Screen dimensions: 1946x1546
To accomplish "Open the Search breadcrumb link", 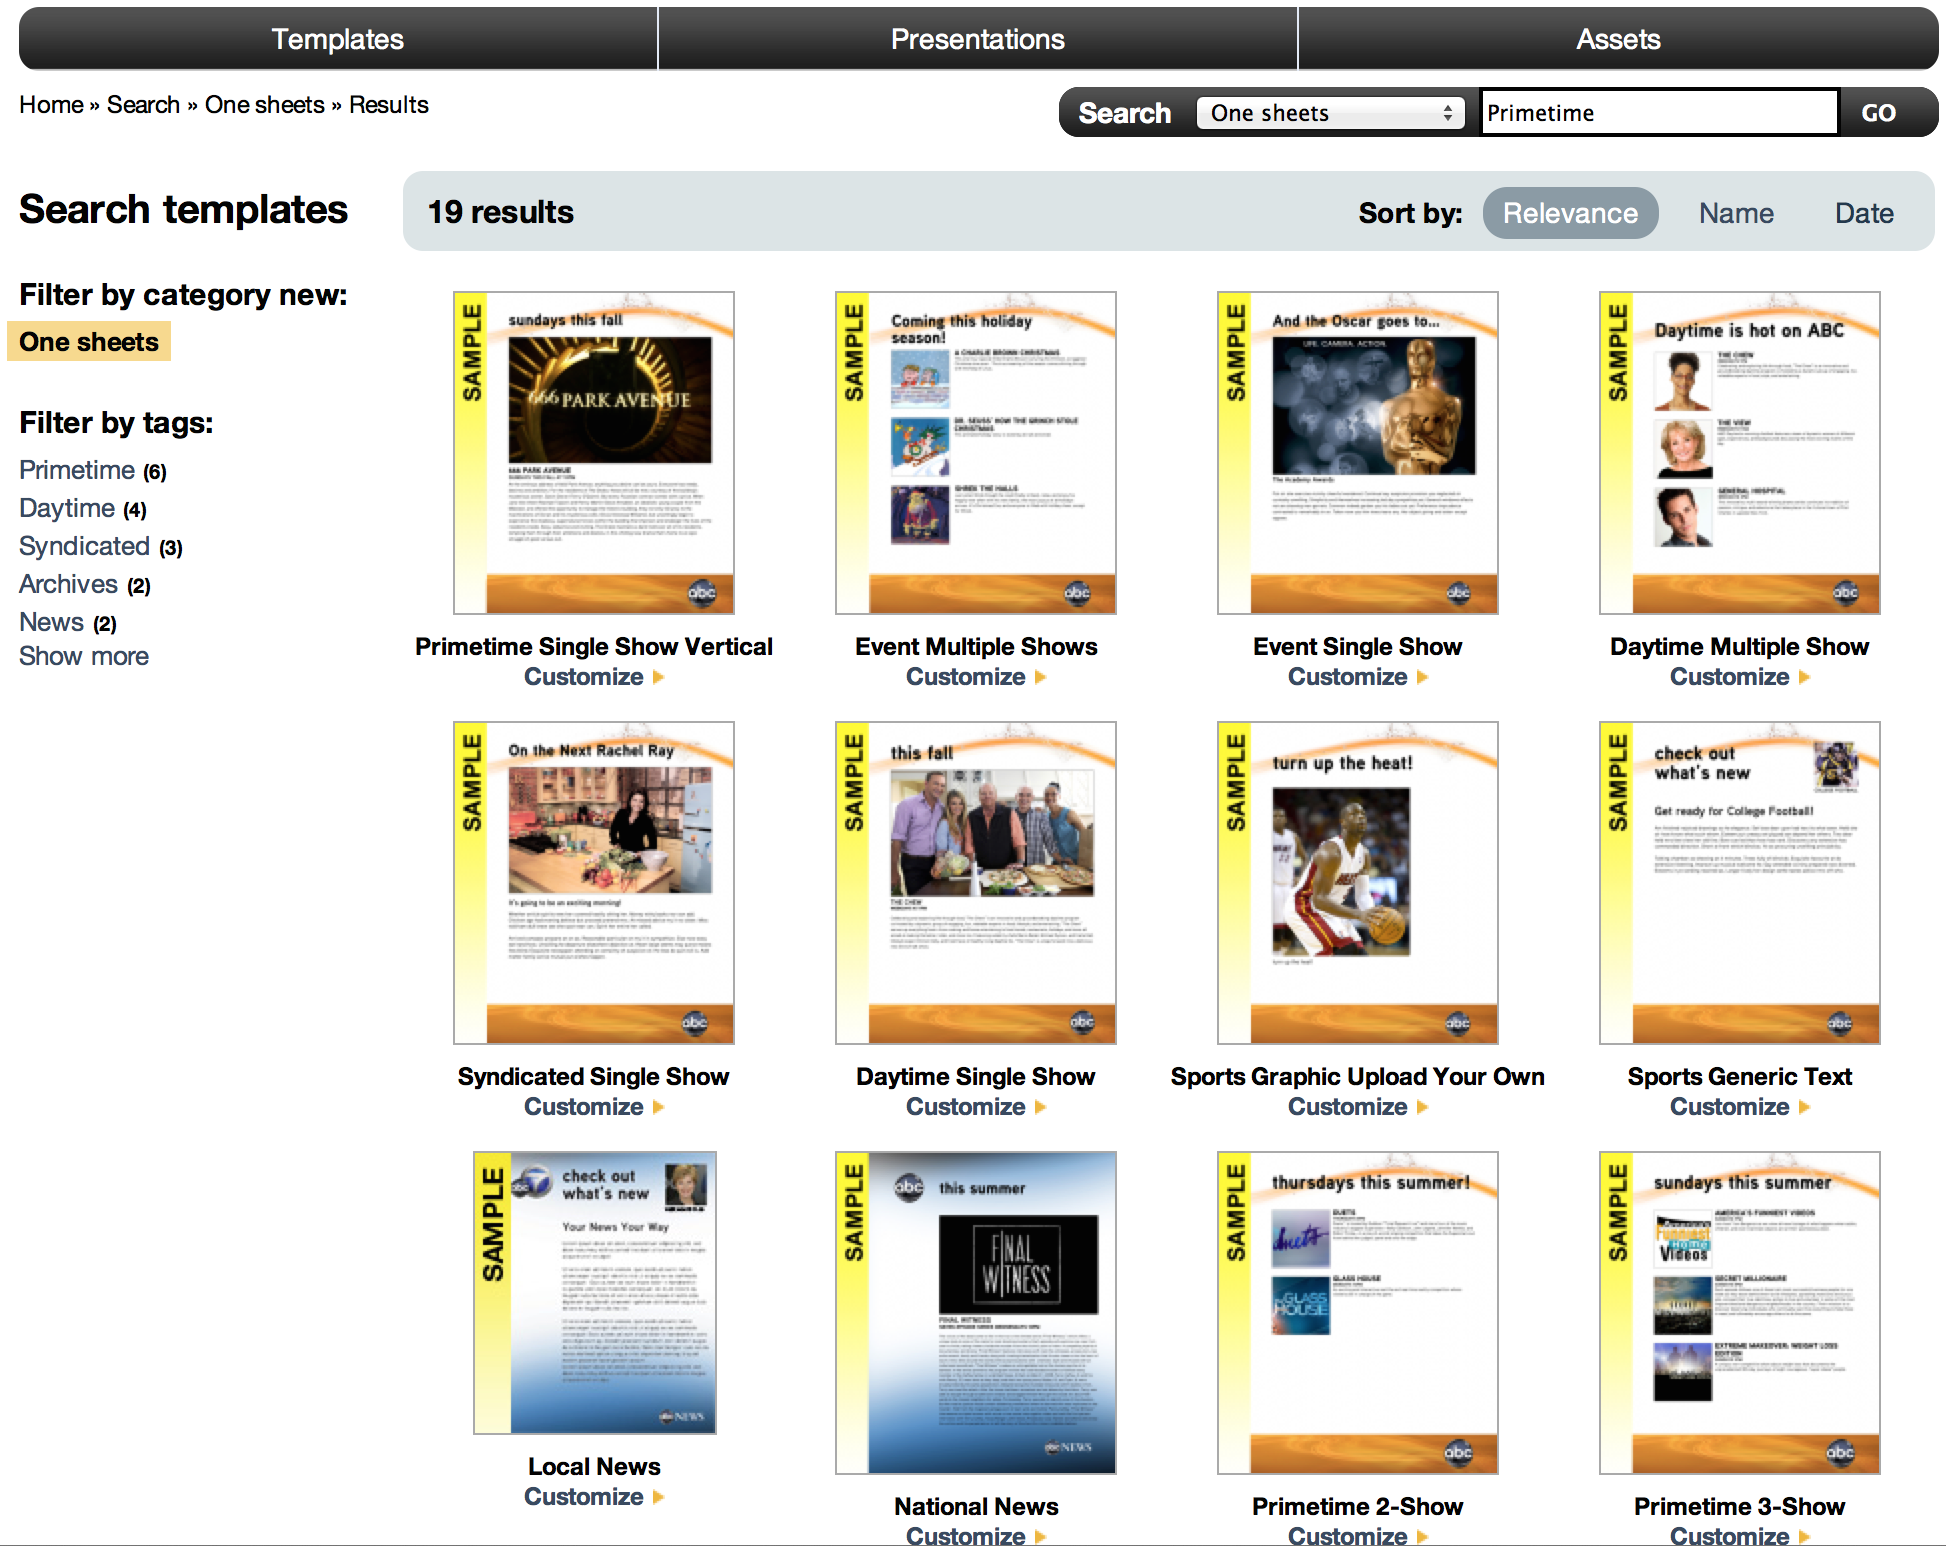I will click(x=143, y=105).
